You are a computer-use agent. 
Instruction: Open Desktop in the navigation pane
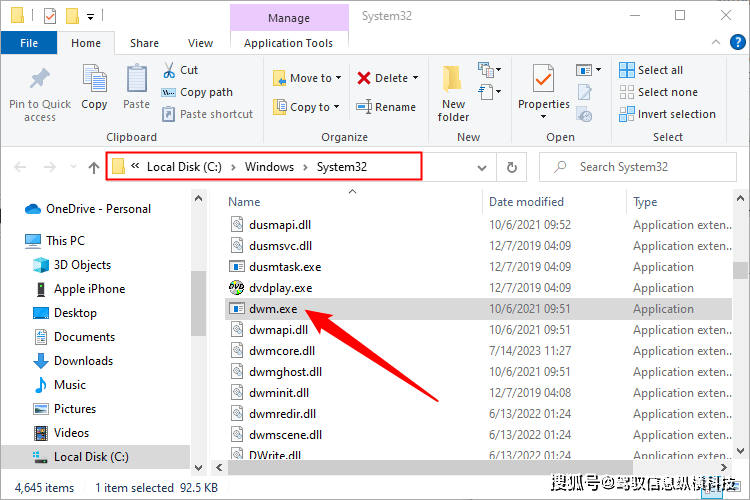[x=65, y=313]
